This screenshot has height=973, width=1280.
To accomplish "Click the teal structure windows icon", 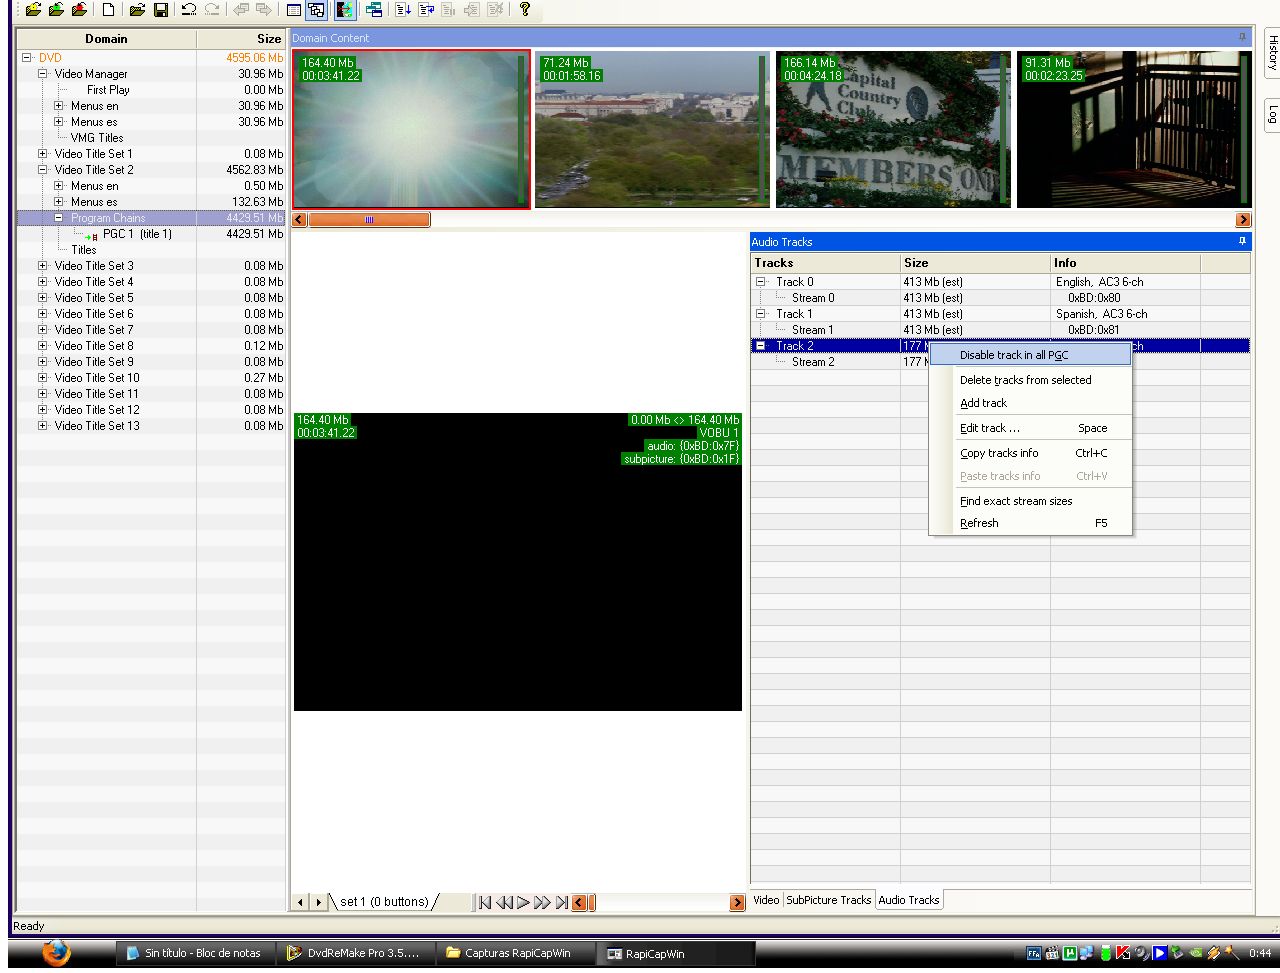I will pyautogui.click(x=374, y=10).
